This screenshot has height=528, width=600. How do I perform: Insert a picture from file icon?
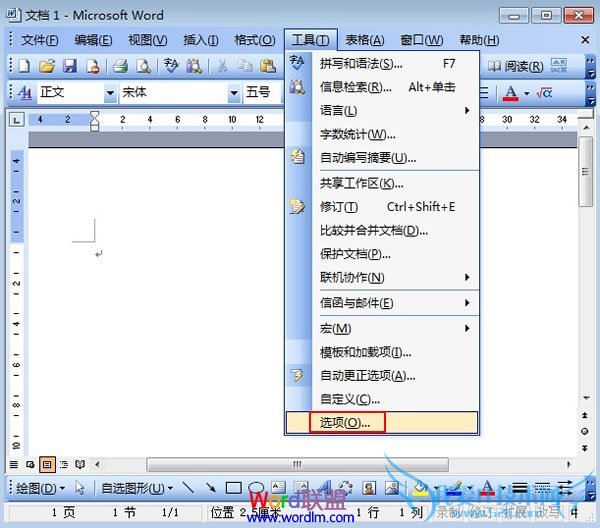(x=392, y=487)
